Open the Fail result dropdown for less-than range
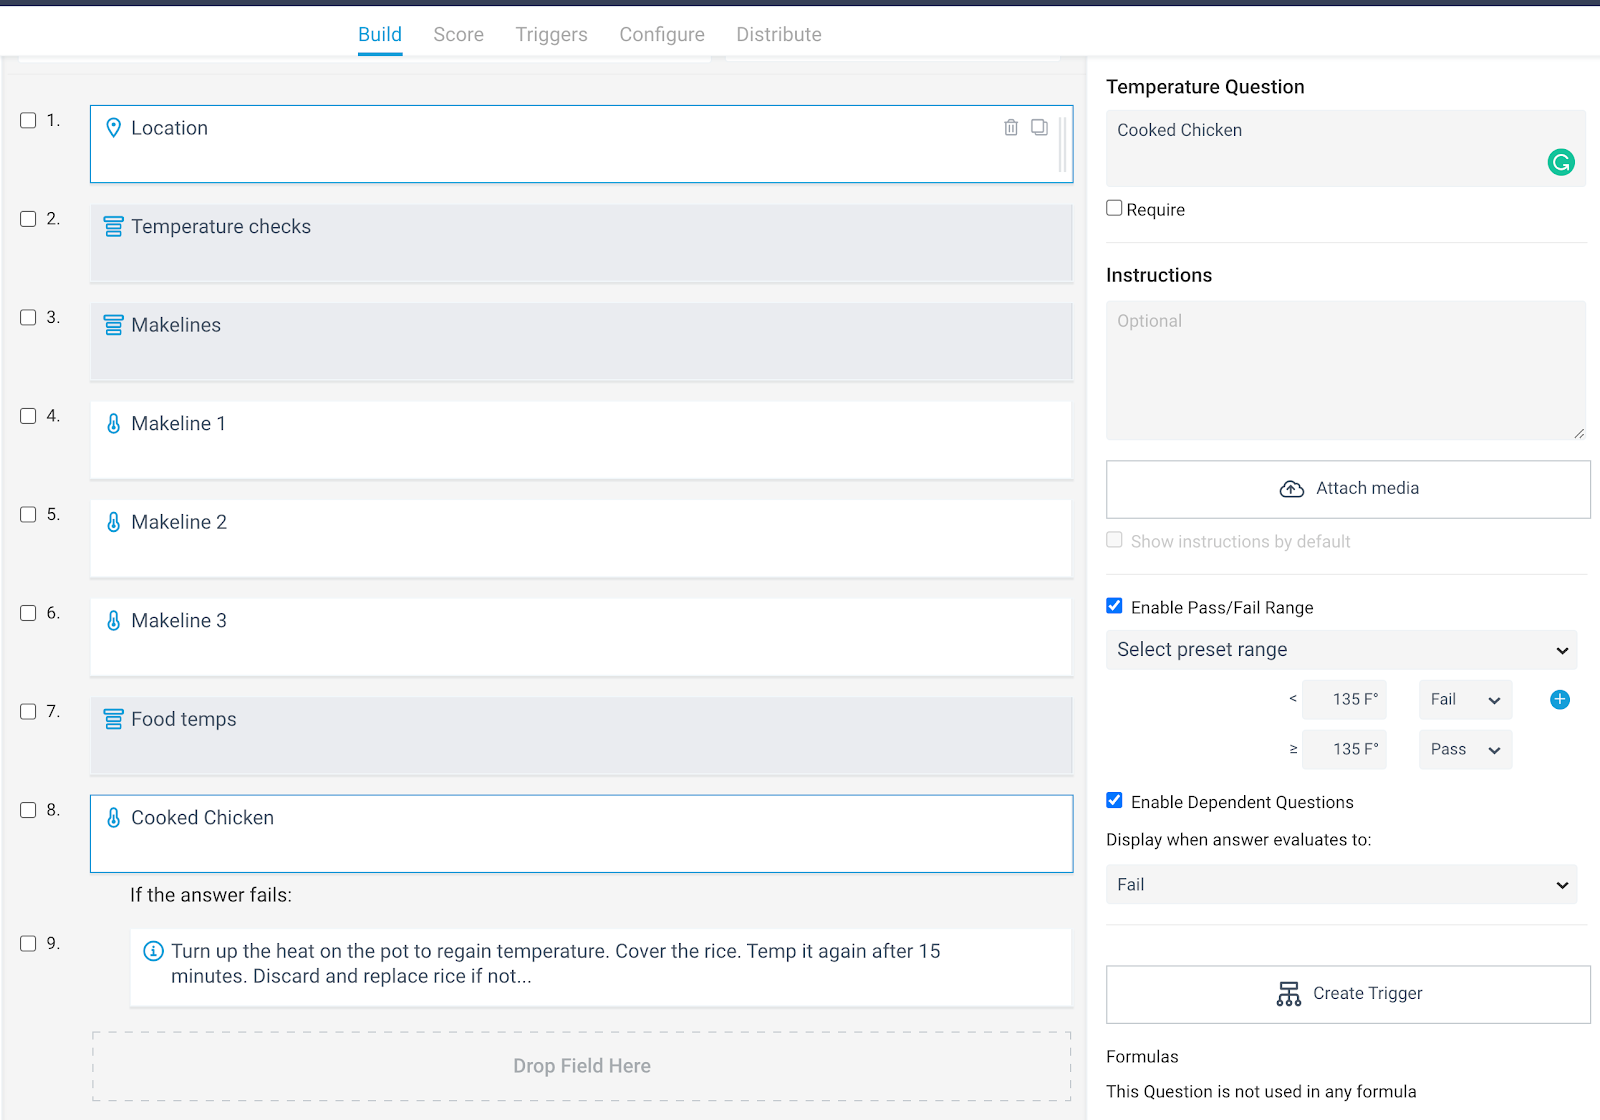The width and height of the screenshot is (1600, 1120). point(1465,700)
